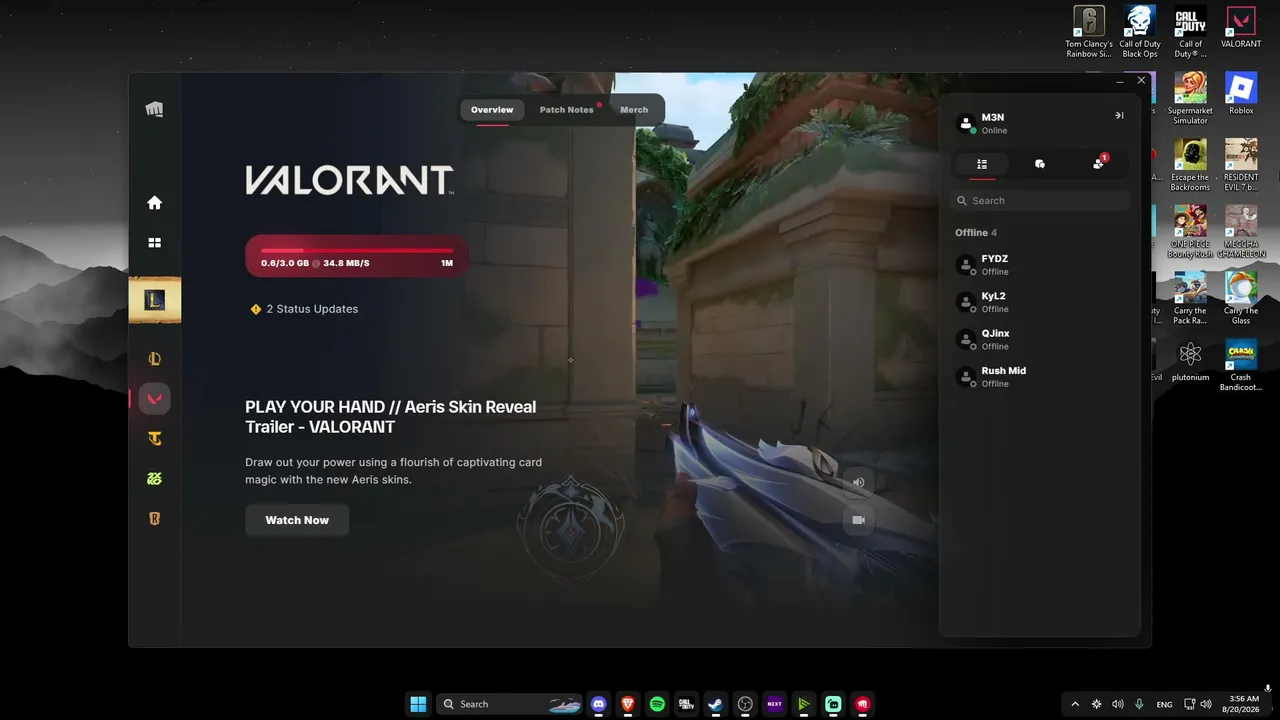Open friend requests tab with red badge
Image resolution: width=1280 pixels, height=720 pixels.
tap(1099, 164)
